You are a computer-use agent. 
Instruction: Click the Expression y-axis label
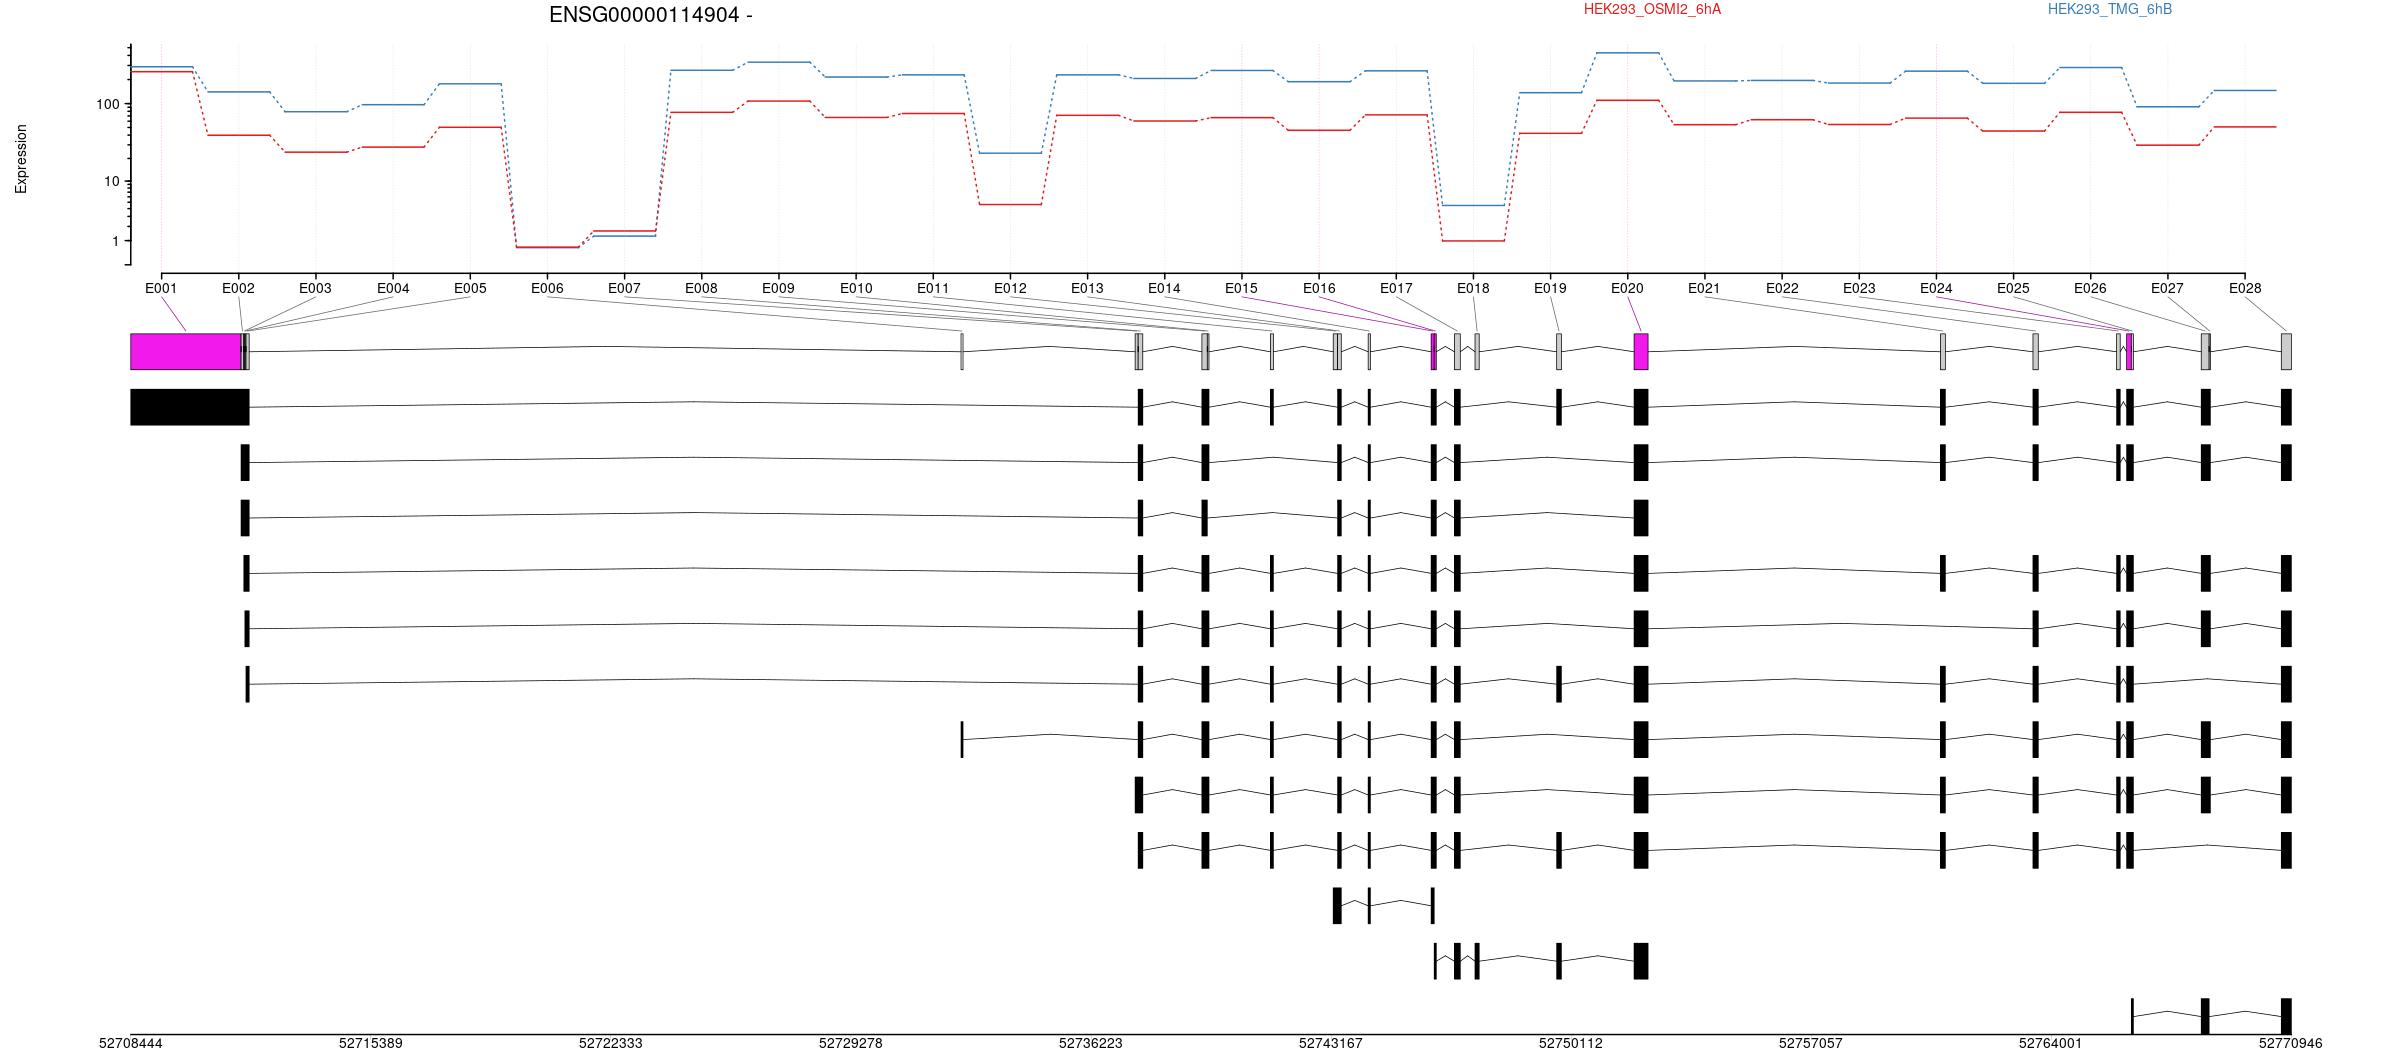[x=21, y=158]
